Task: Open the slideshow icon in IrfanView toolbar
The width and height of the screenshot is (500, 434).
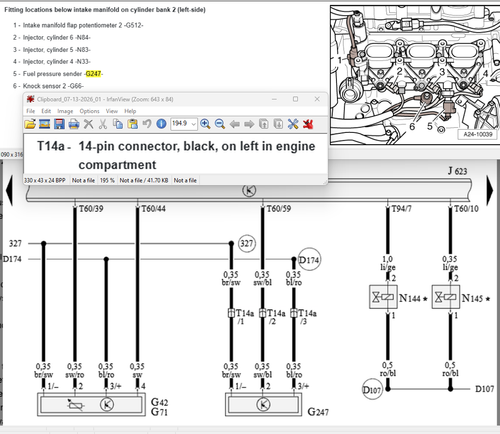Action: coord(44,124)
